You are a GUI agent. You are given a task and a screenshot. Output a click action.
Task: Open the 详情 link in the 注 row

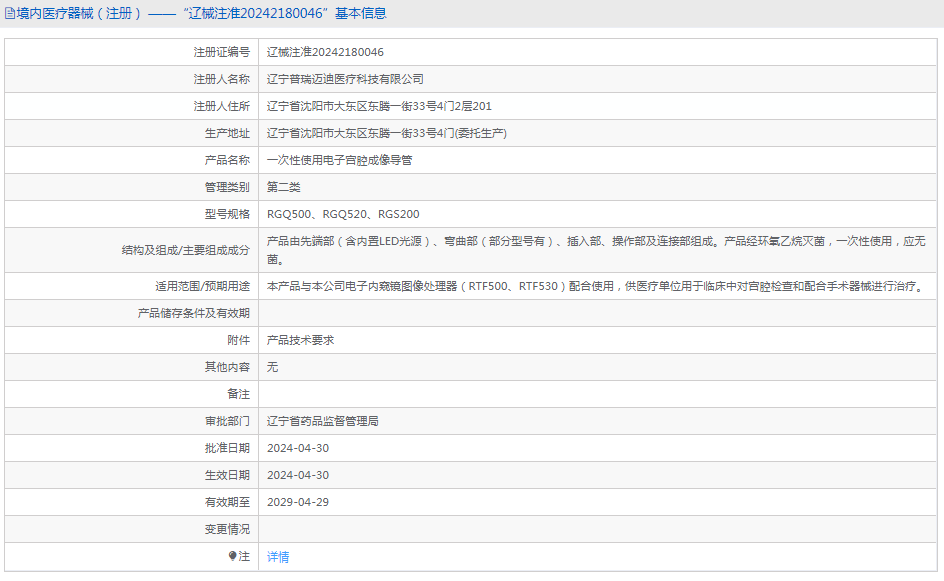pyautogui.click(x=278, y=557)
